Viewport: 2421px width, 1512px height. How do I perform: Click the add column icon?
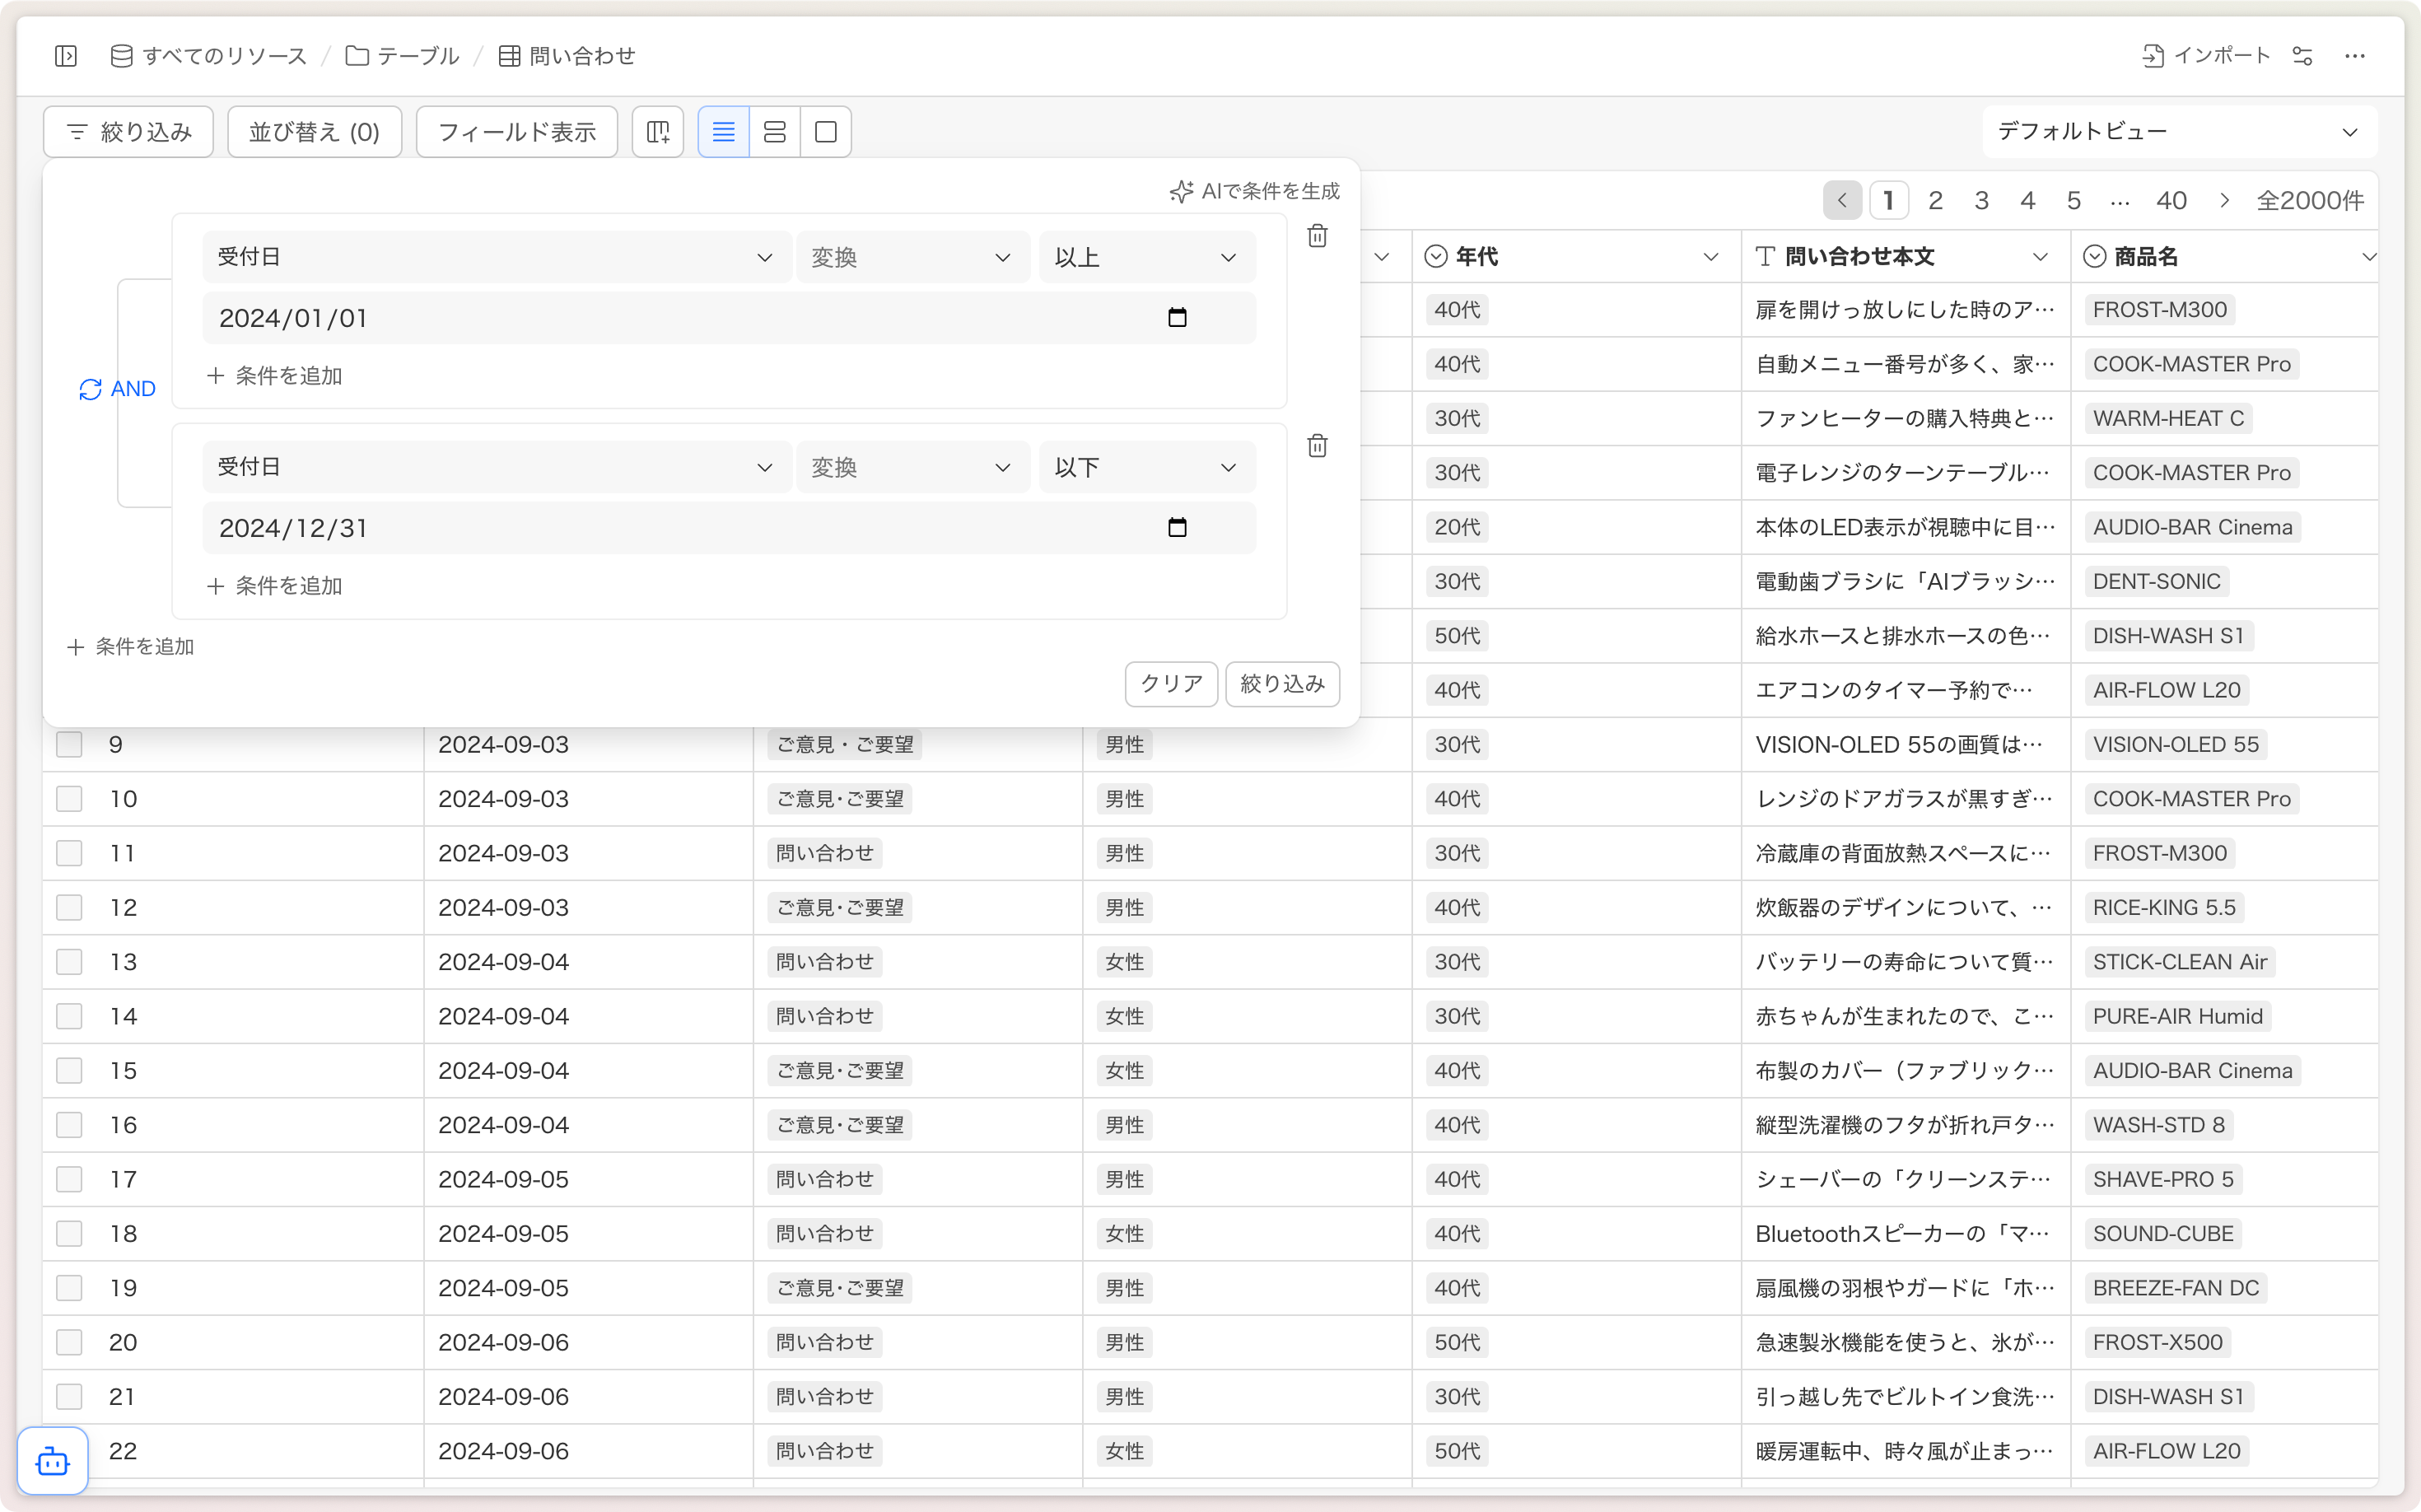[x=658, y=132]
